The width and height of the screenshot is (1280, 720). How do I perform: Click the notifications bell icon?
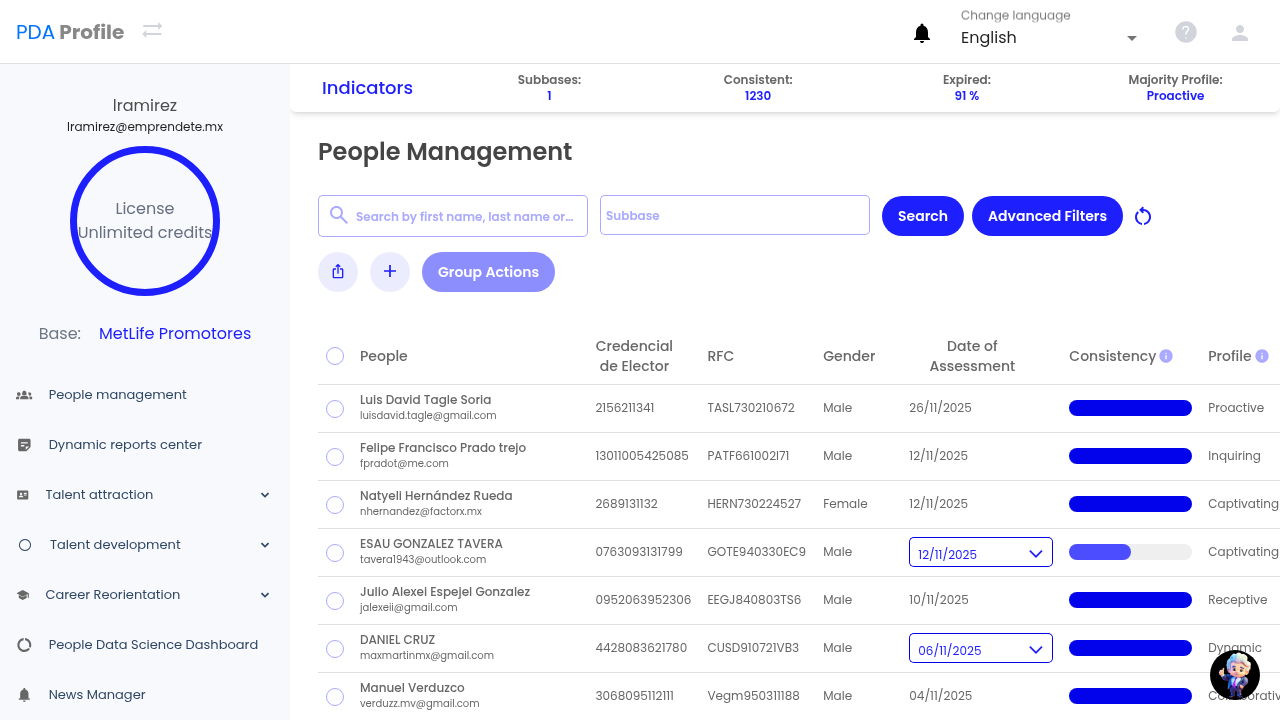[x=922, y=34]
